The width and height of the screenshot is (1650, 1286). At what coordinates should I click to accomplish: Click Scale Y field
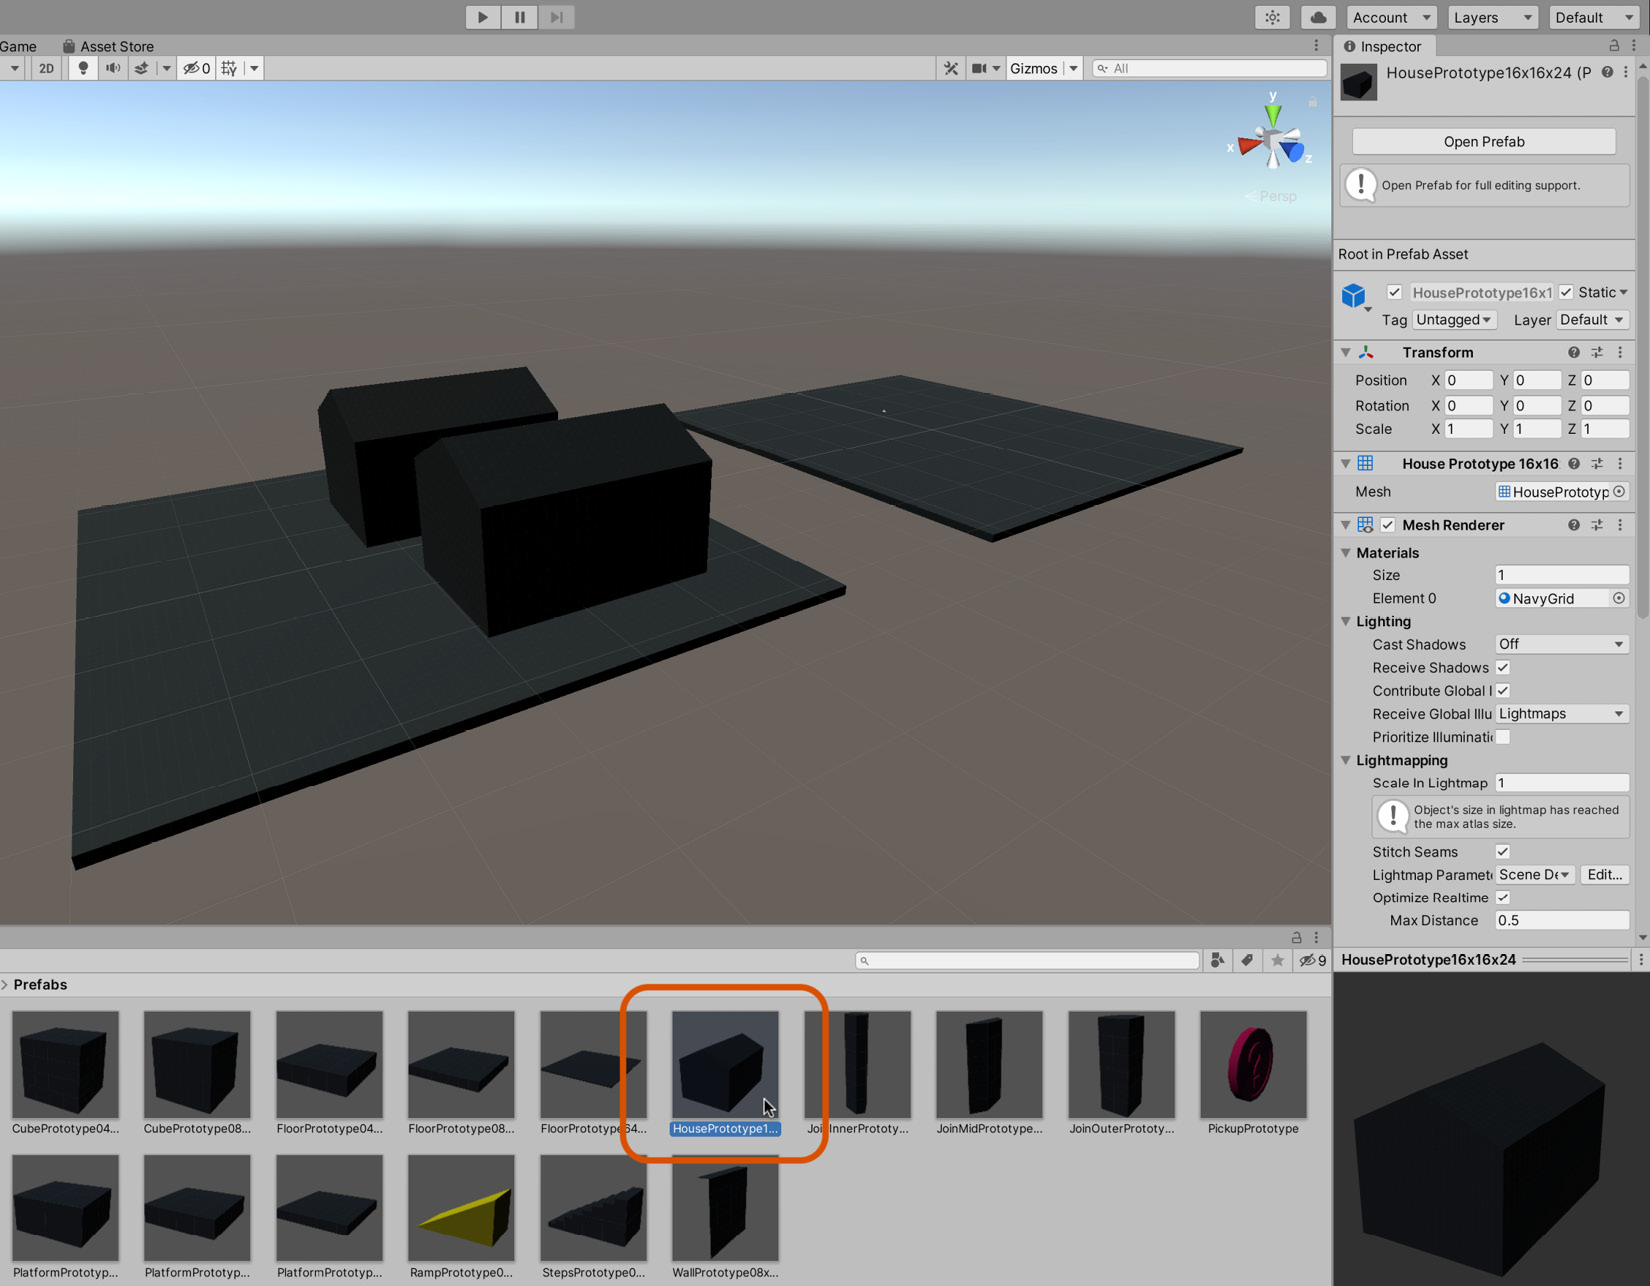coord(1537,429)
